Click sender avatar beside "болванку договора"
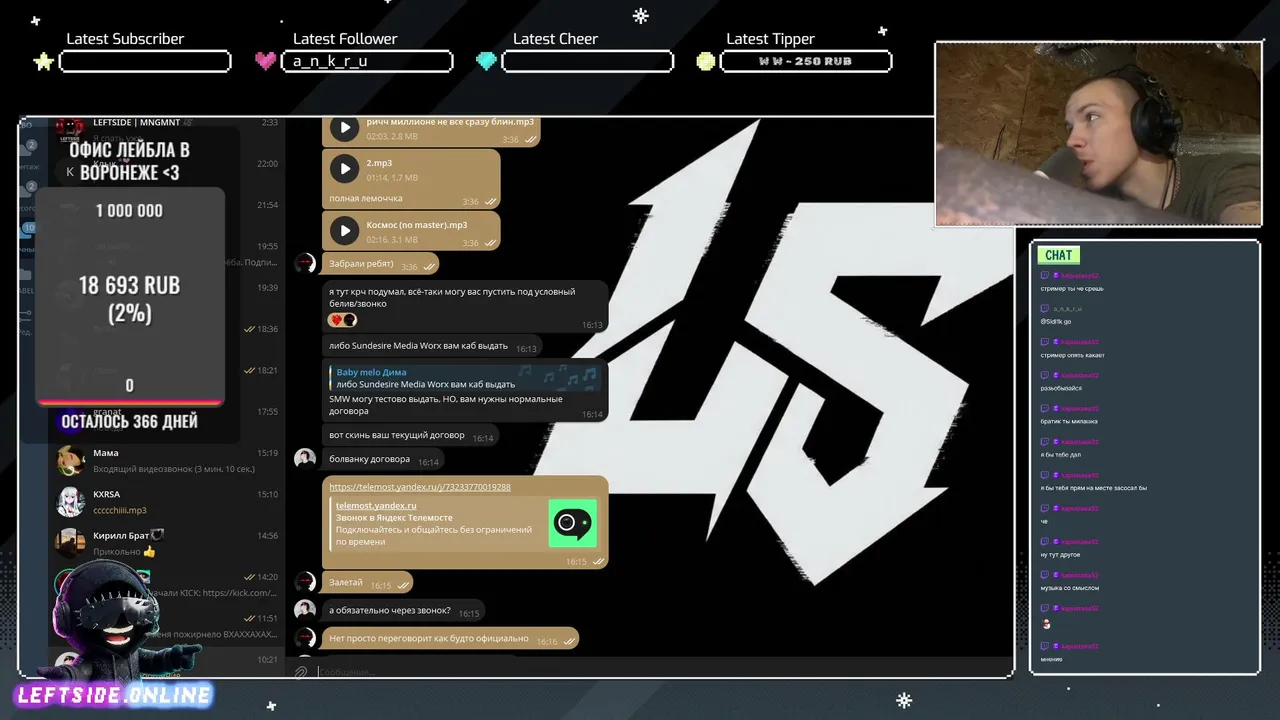1280x720 pixels. pyautogui.click(x=305, y=458)
